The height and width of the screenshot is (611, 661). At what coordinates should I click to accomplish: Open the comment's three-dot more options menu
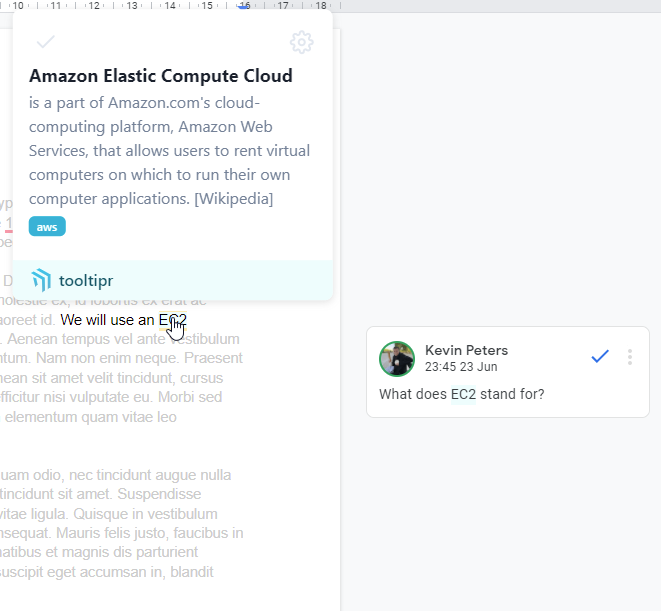[629, 357]
